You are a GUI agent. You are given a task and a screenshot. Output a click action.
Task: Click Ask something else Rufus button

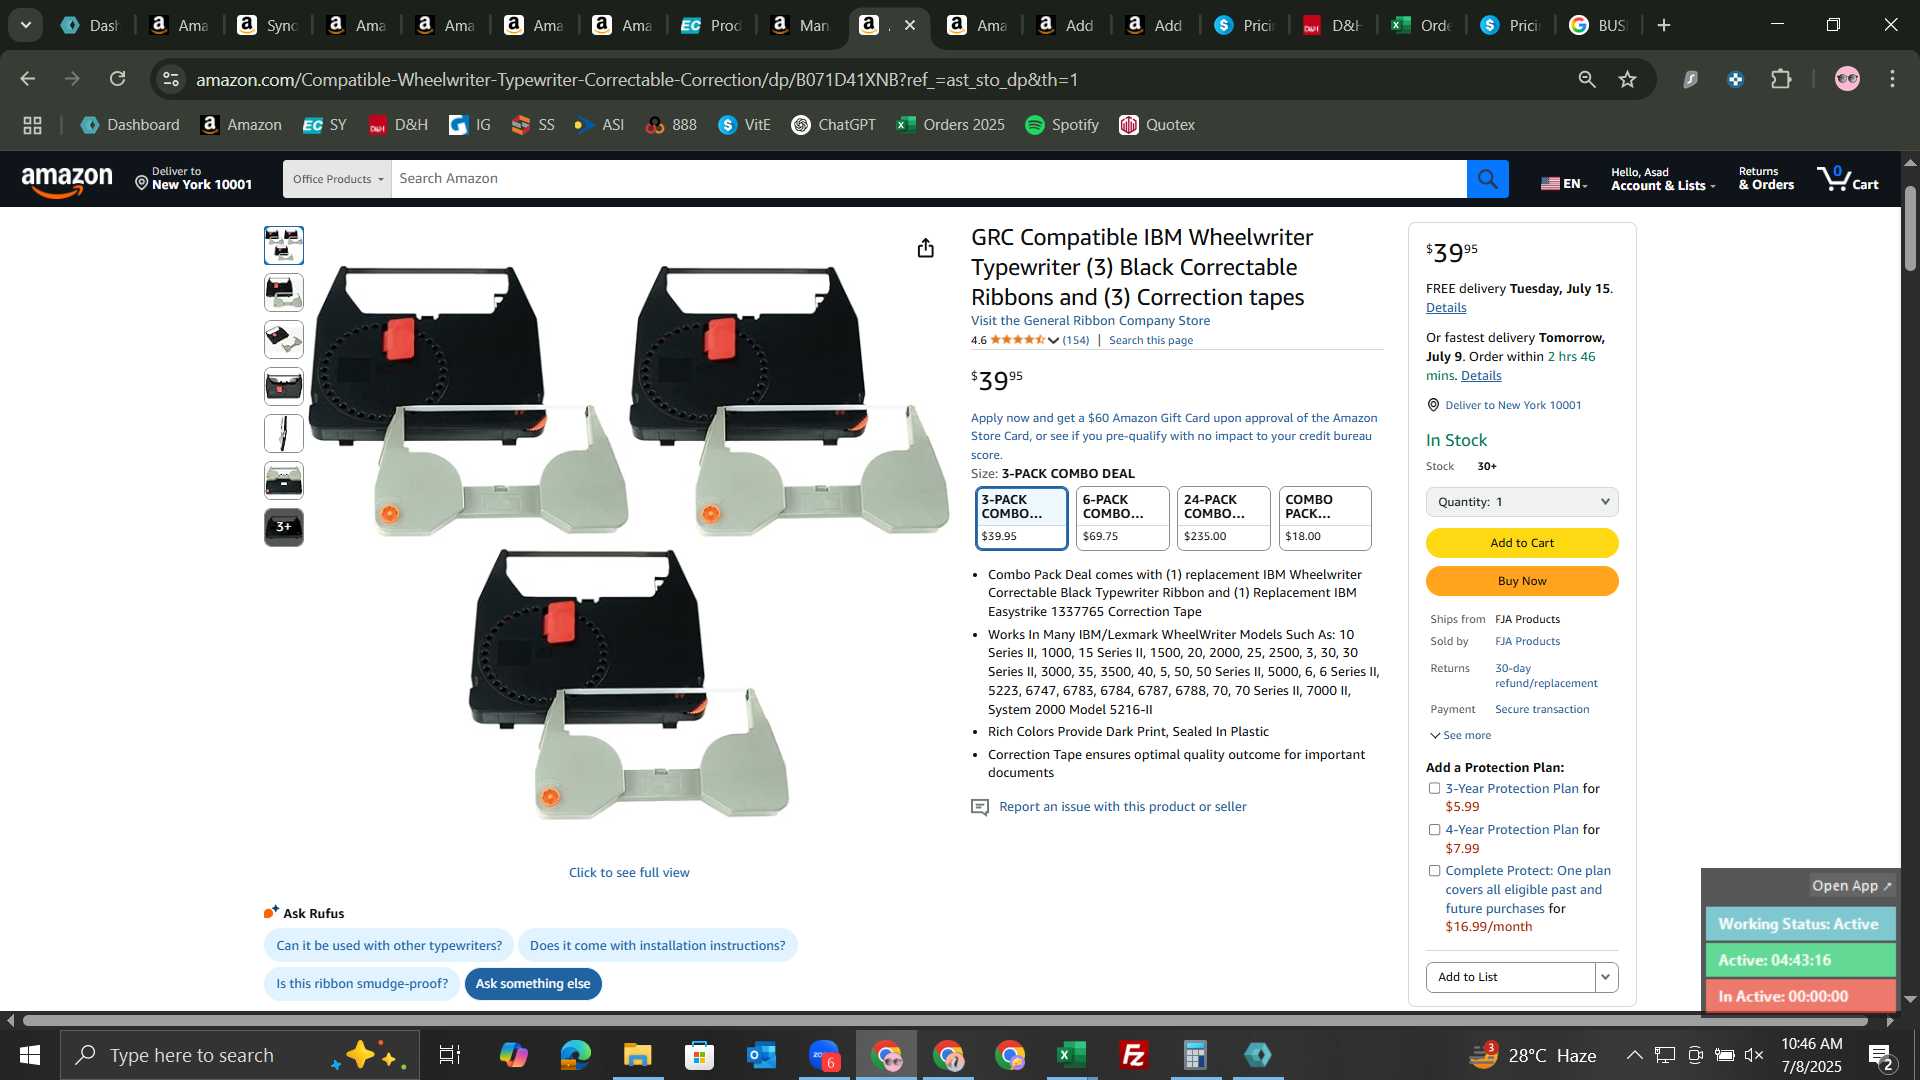pos(533,984)
